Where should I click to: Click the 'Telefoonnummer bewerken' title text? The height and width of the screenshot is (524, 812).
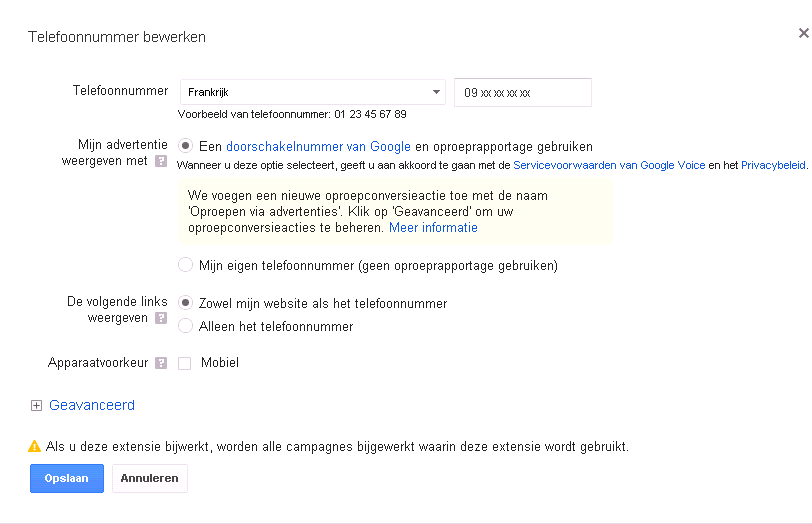(x=117, y=37)
